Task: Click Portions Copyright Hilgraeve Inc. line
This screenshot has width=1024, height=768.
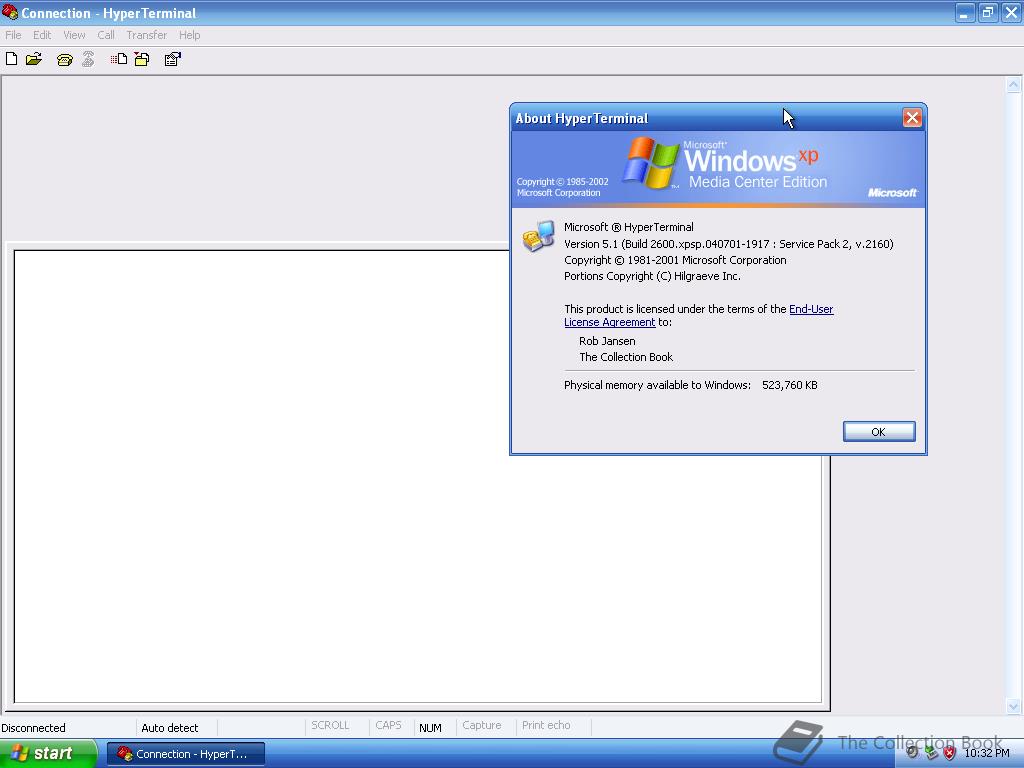Action: (652, 276)
